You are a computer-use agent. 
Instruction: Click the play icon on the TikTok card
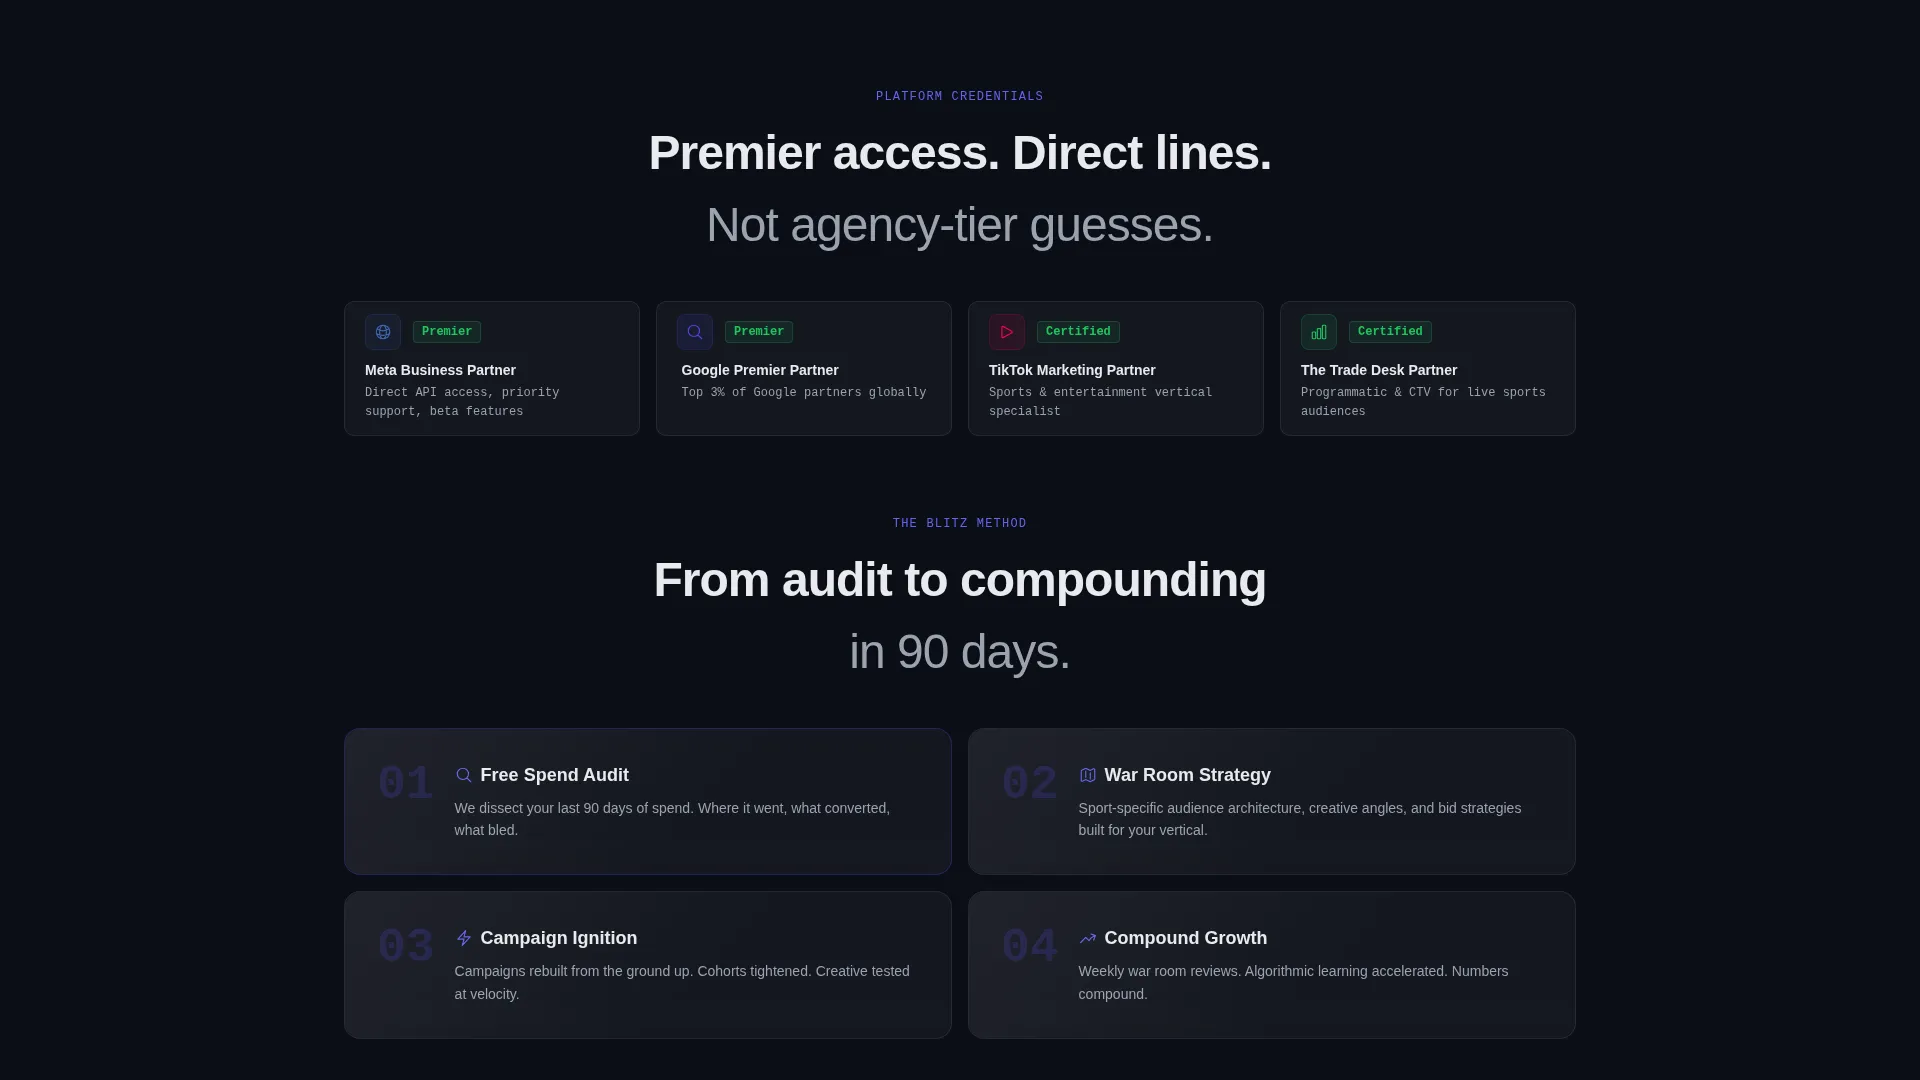click(1007, 332)
